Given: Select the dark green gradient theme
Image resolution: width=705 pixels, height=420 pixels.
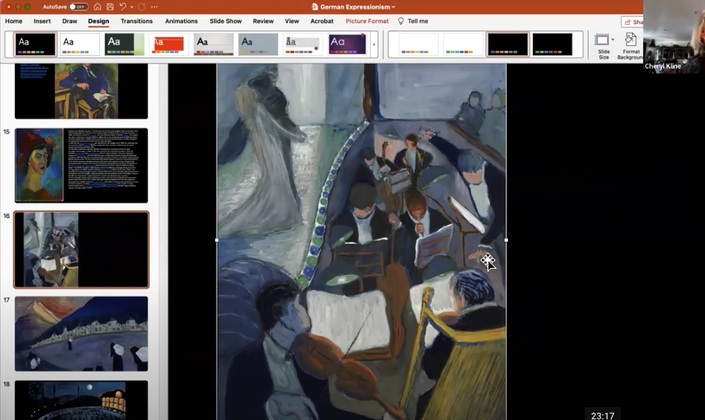Looking at the screenshot, I should tap(124, 44).
